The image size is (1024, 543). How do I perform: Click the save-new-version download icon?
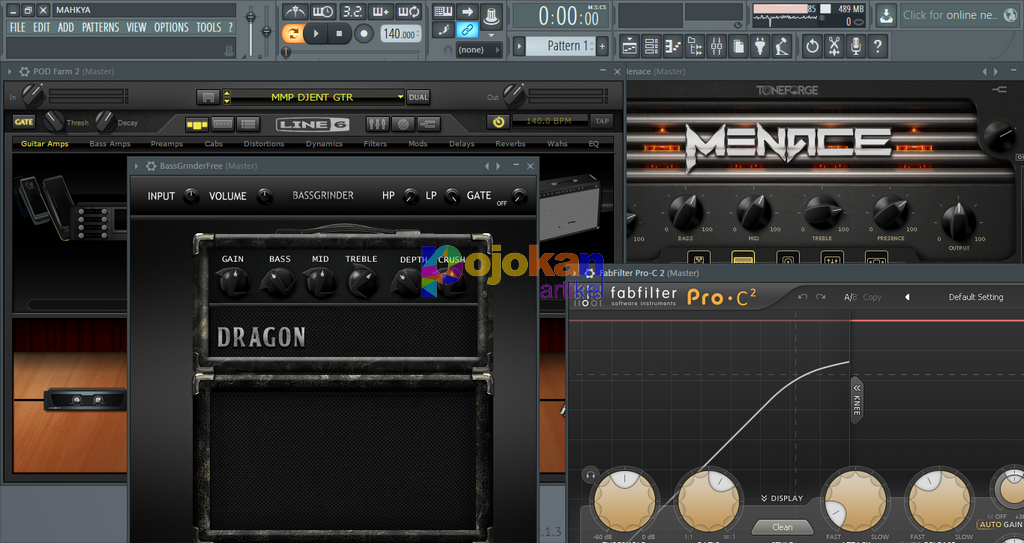coord(886,15)
